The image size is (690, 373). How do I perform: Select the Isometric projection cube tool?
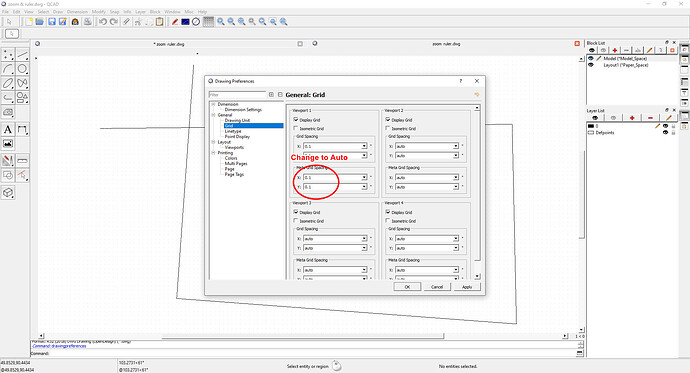[x=8, y=193]
